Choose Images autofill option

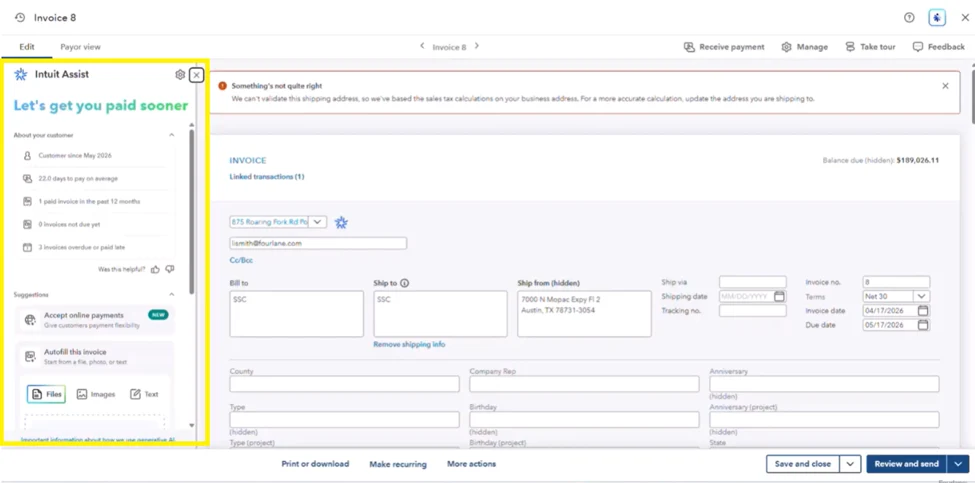[96, 394]
